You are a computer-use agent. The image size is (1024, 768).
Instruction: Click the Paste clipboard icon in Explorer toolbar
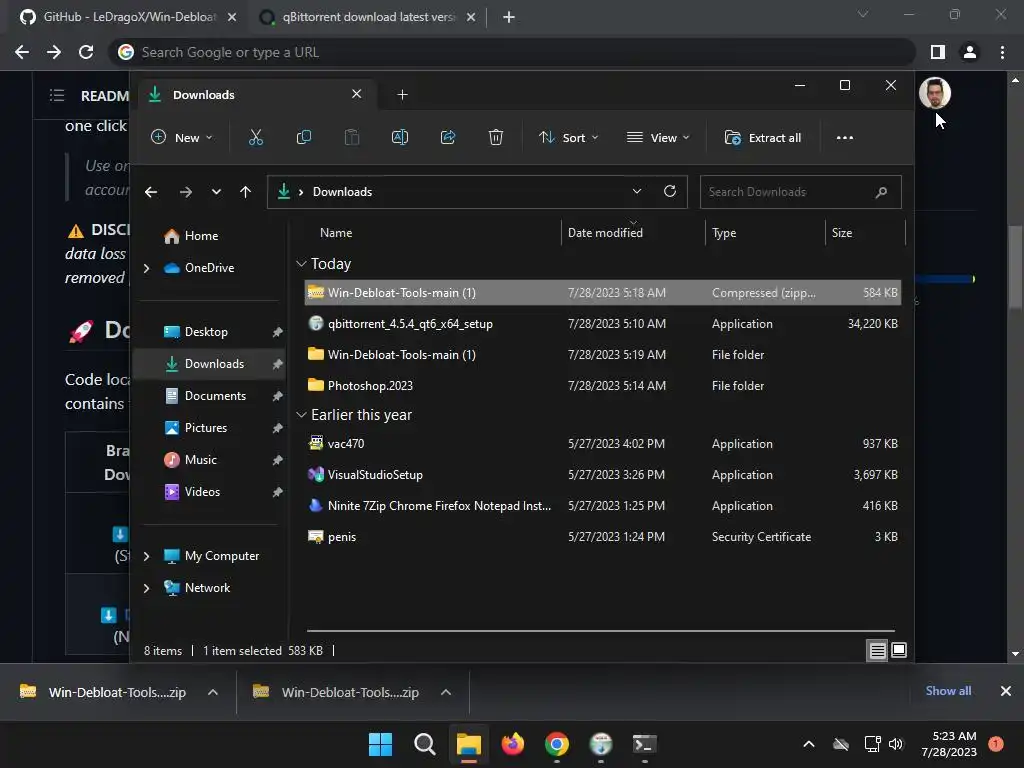pos(352,138)
